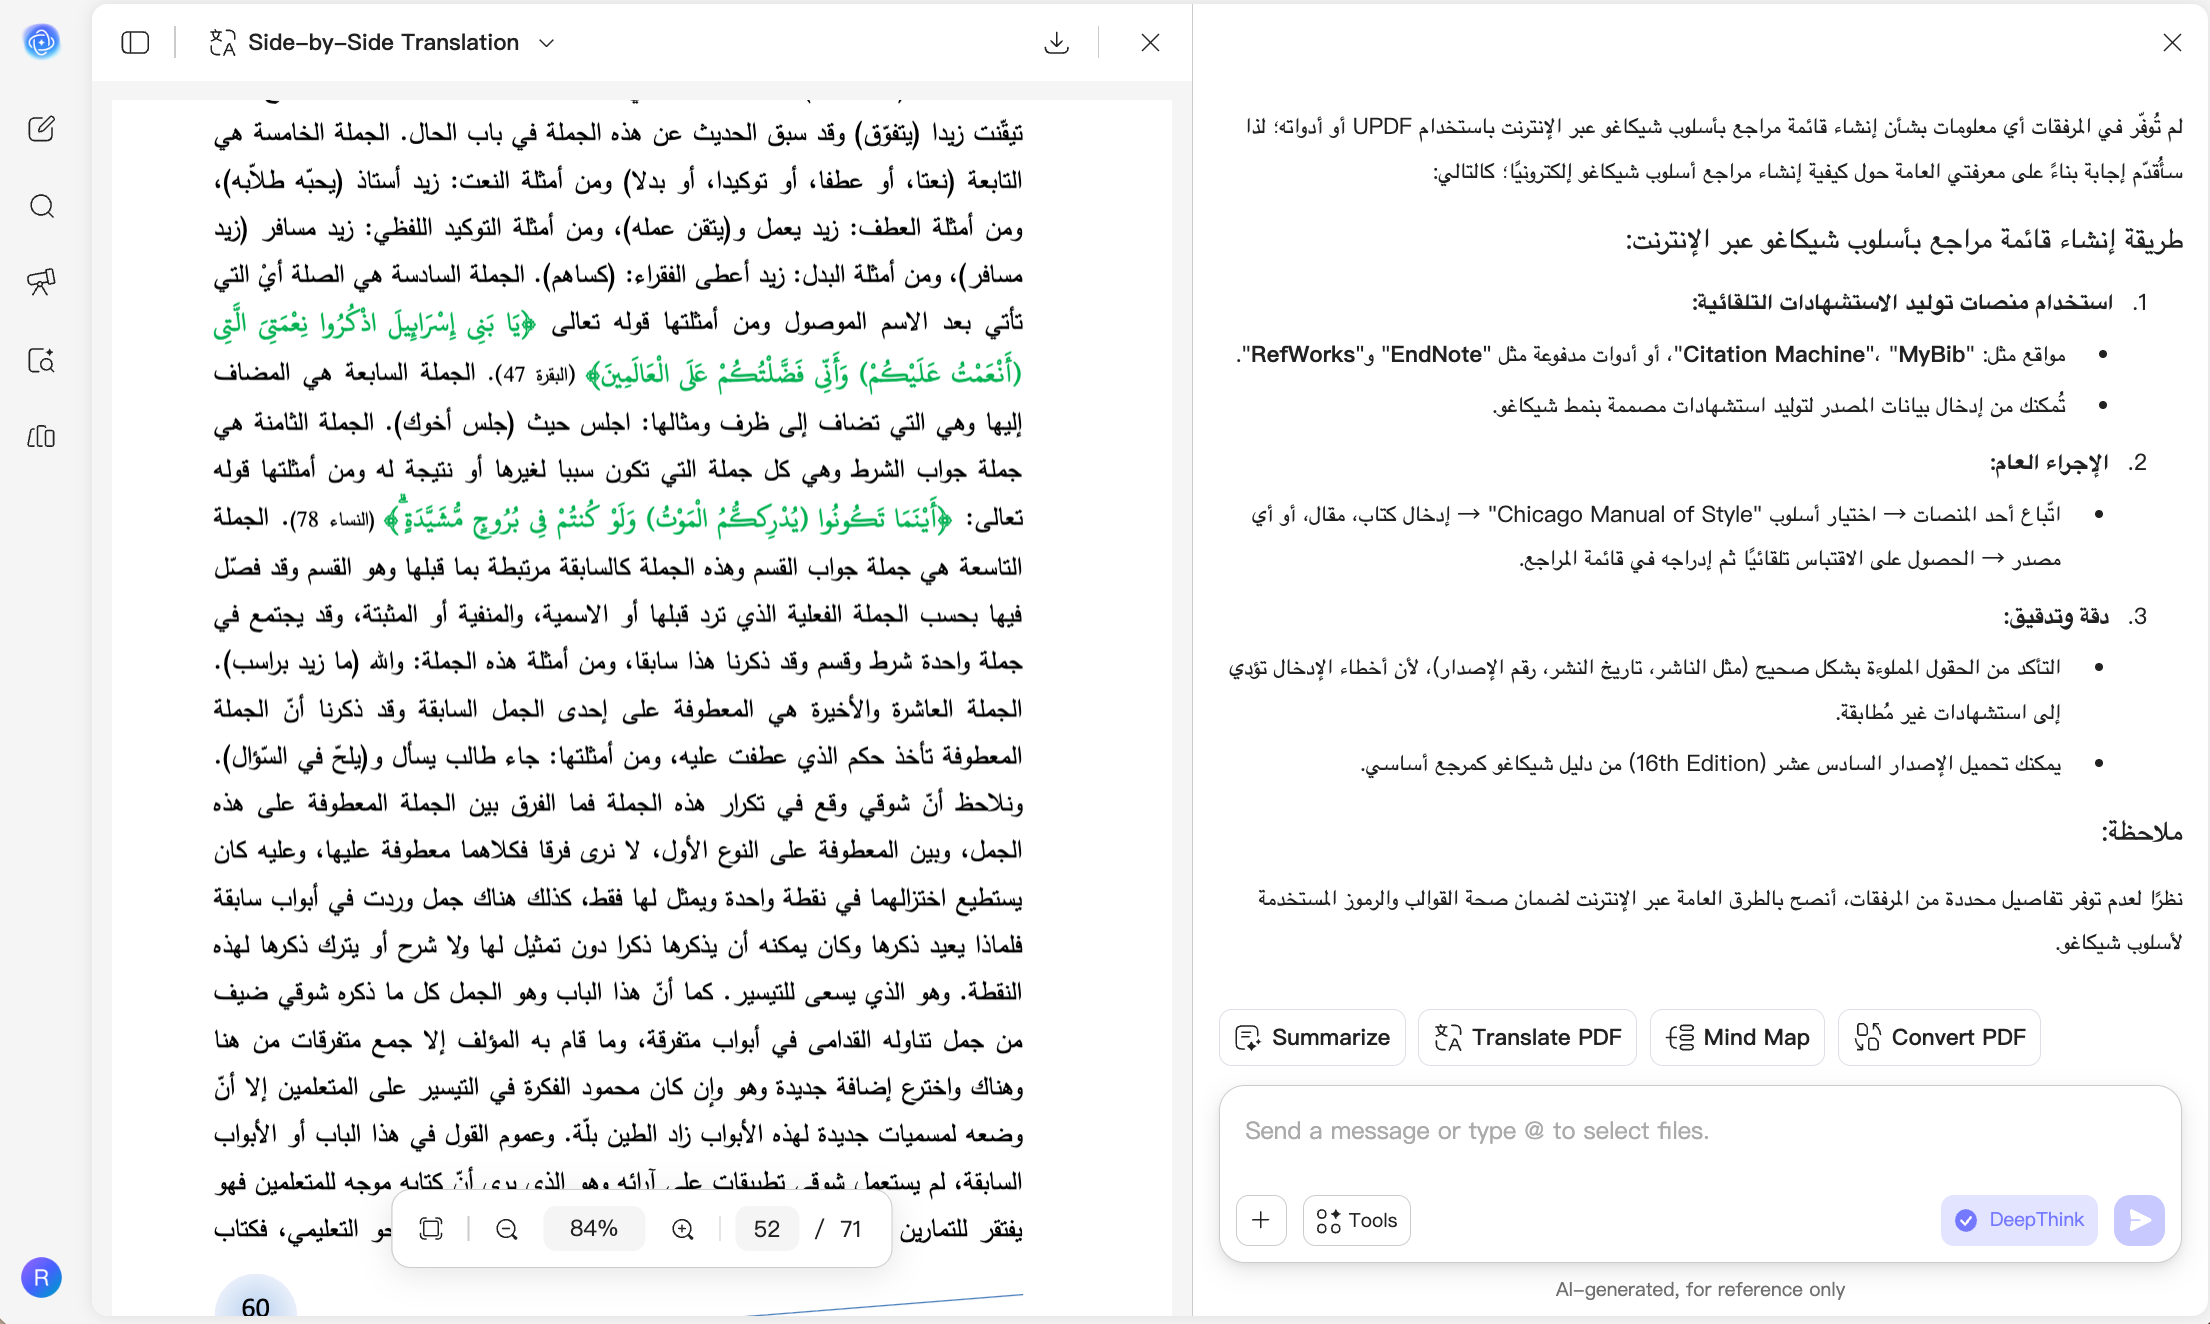Click the total page count 71
Image resolution: width=2210 pixels, height=1324 pixels.
(851, 1229)
